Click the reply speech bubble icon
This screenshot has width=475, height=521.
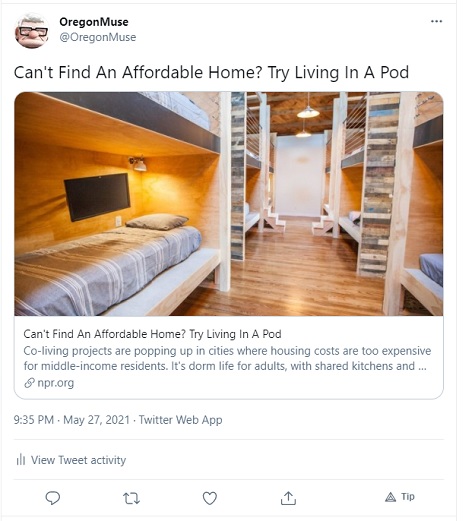53,498
